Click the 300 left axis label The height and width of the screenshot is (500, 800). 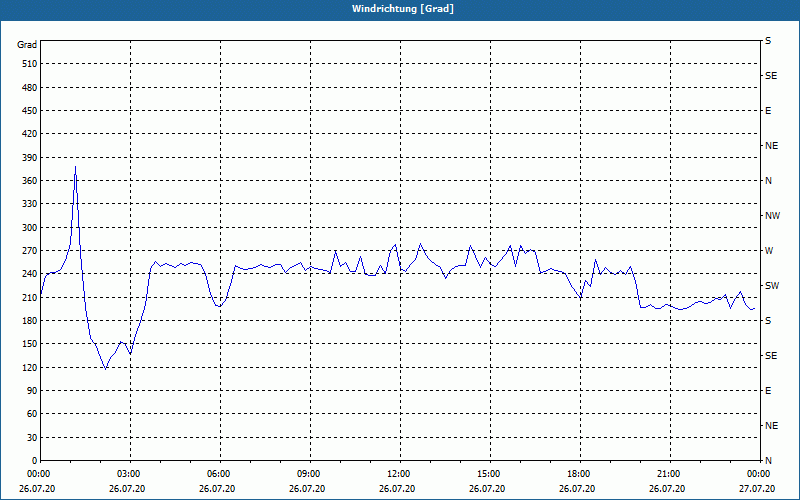(x=29, y=228)
